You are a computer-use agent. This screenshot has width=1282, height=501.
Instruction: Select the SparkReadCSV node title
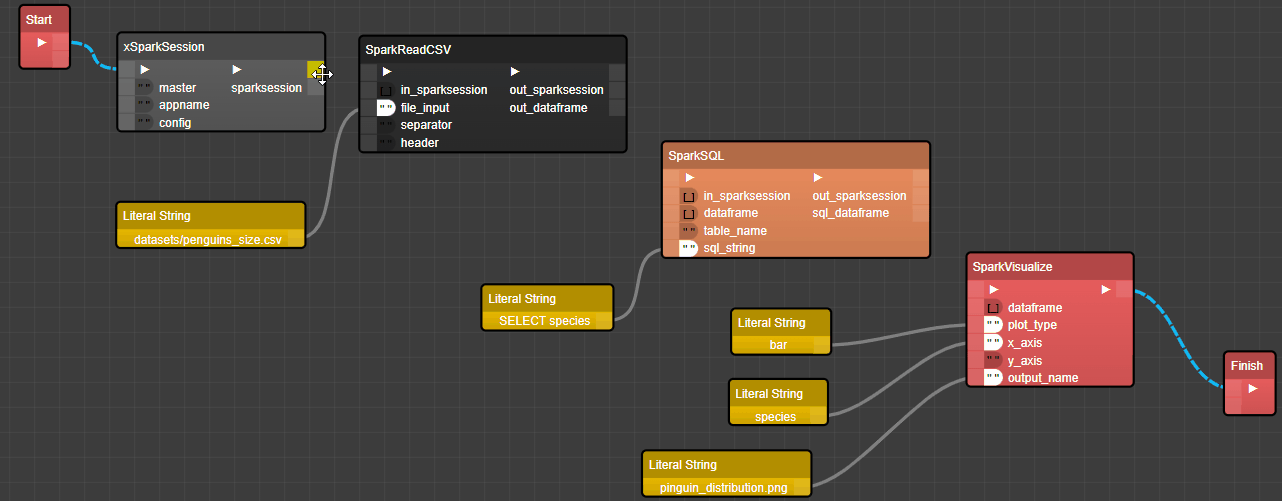pyautogui.click(x=408, y=50)
